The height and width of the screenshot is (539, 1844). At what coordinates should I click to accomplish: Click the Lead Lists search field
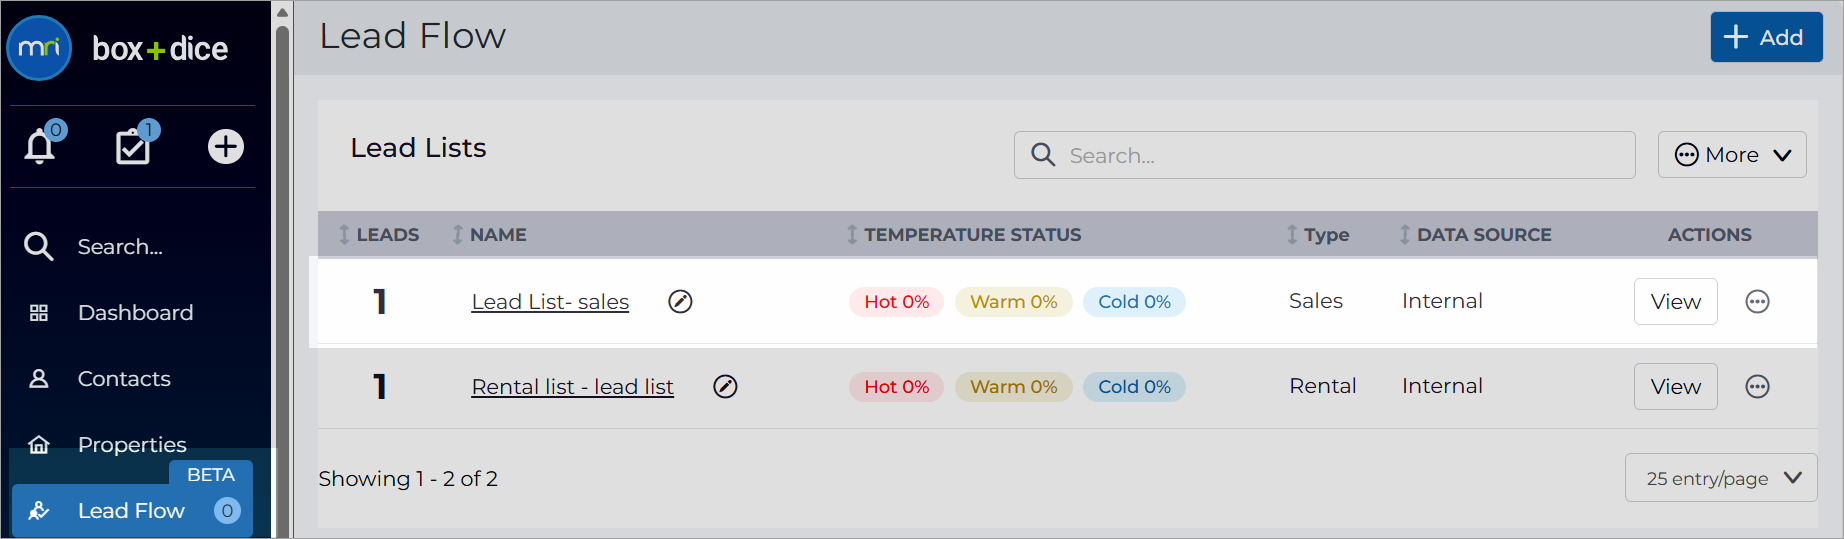click(x=1324, y=155)
